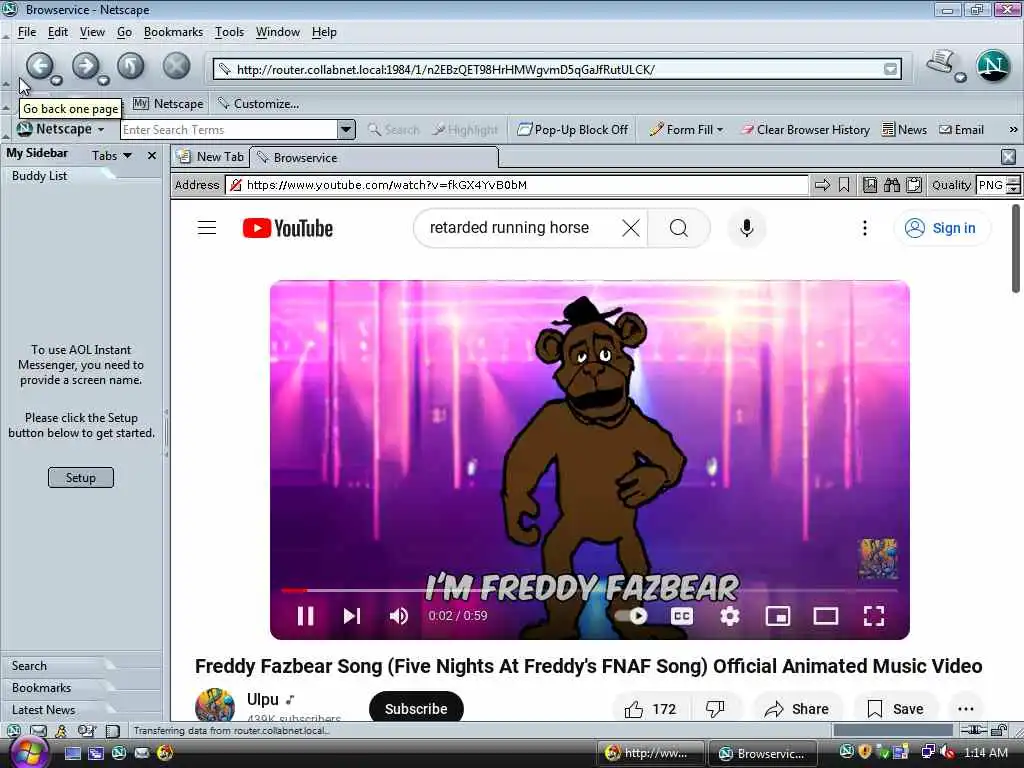Toggle video autoplay switch

[631, 616]
